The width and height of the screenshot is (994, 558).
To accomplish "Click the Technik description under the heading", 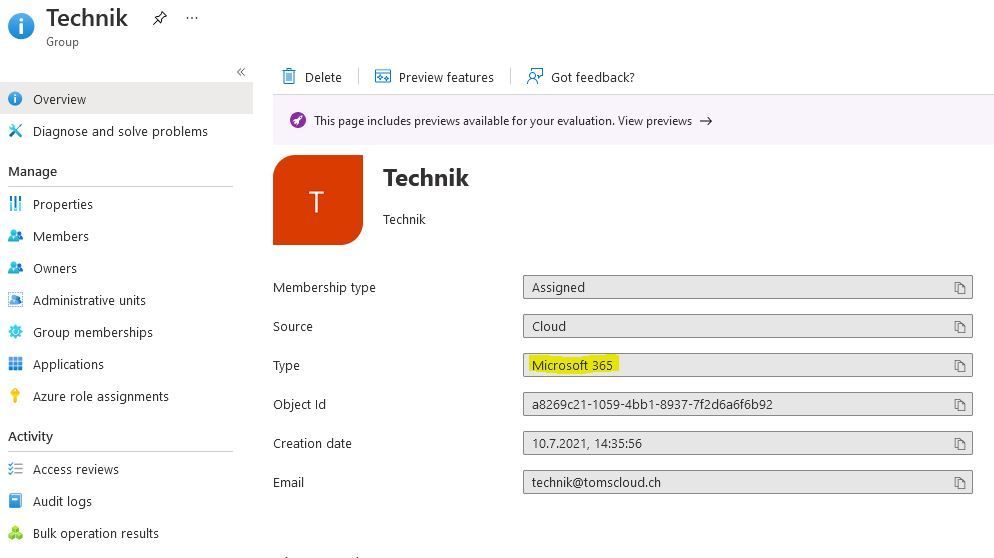I will pyautogui.click(x=404, y=219).
